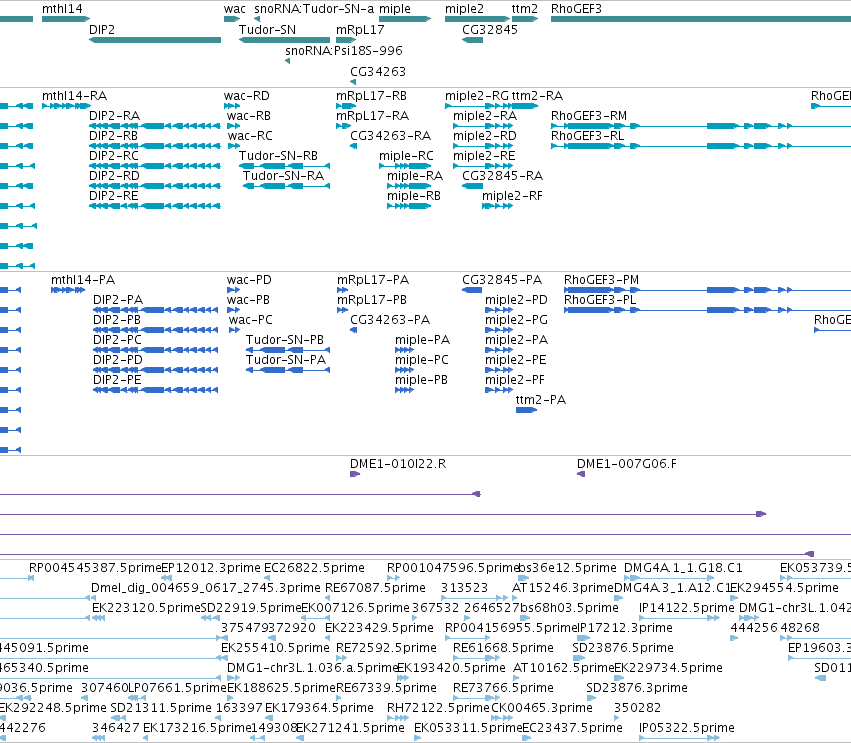Screen dimensions: 851x743
Task: Click transcript mthl14-RA
Action: tap(66, 106)
